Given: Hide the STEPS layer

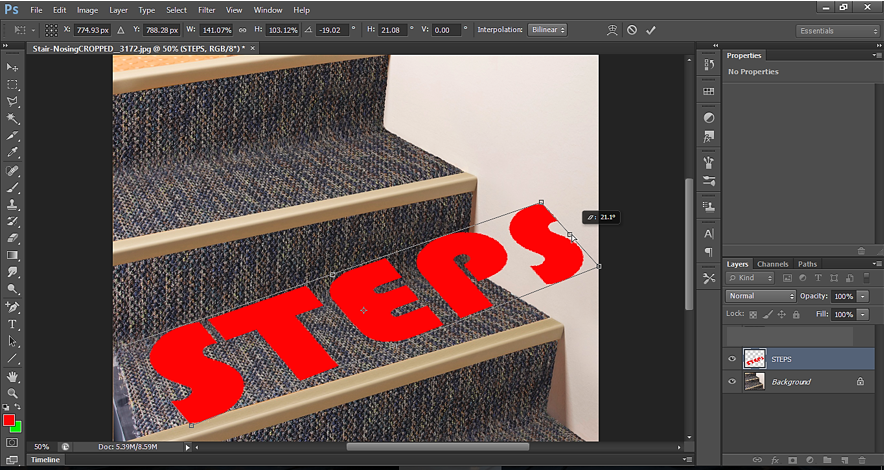Looking at the screenshot, I should (732, 359).
